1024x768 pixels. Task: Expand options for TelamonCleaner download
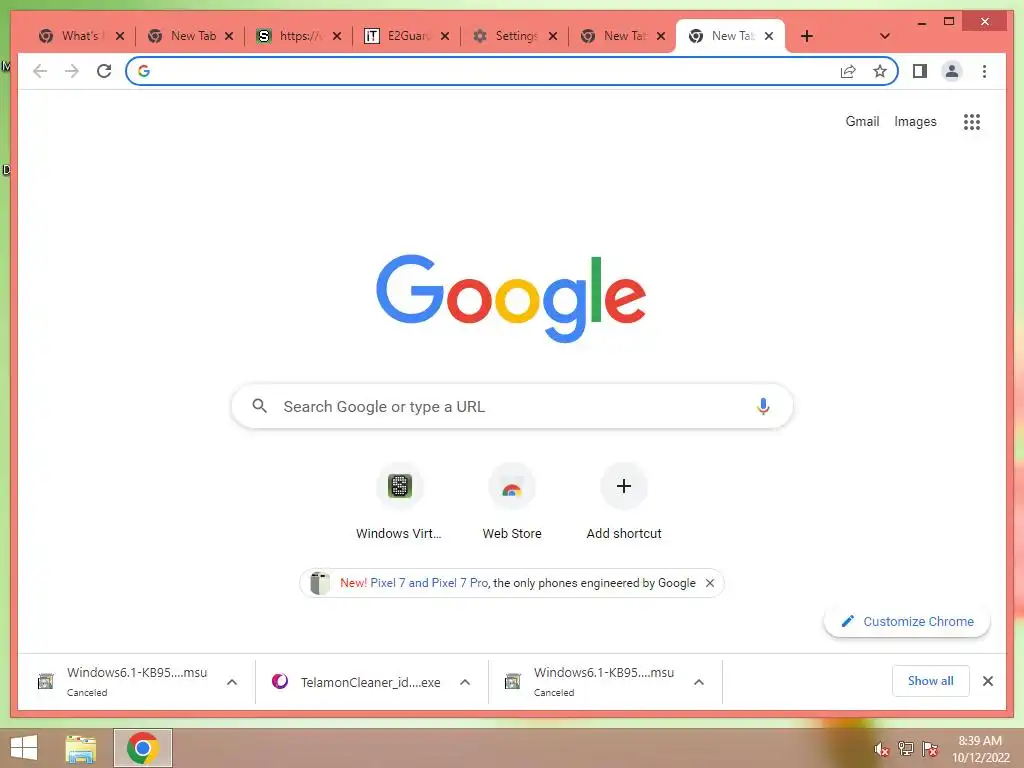(x=465, y=682)
